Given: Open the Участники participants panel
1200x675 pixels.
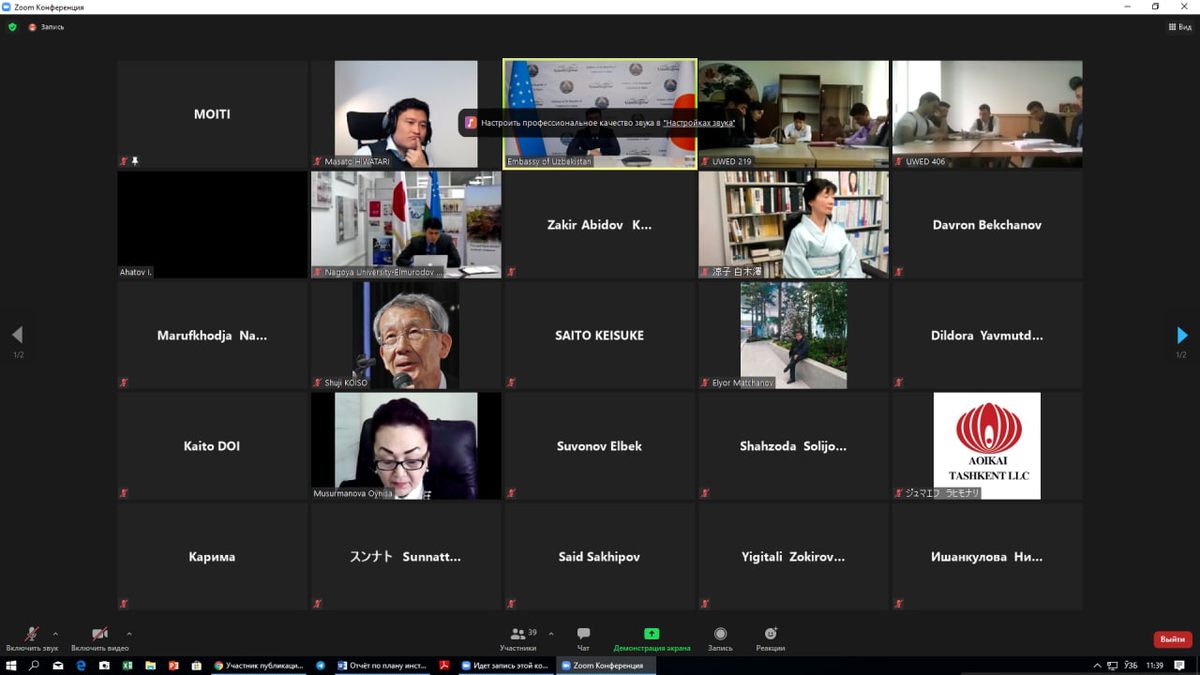Looking at the screenshot, I should coord(518,638).
